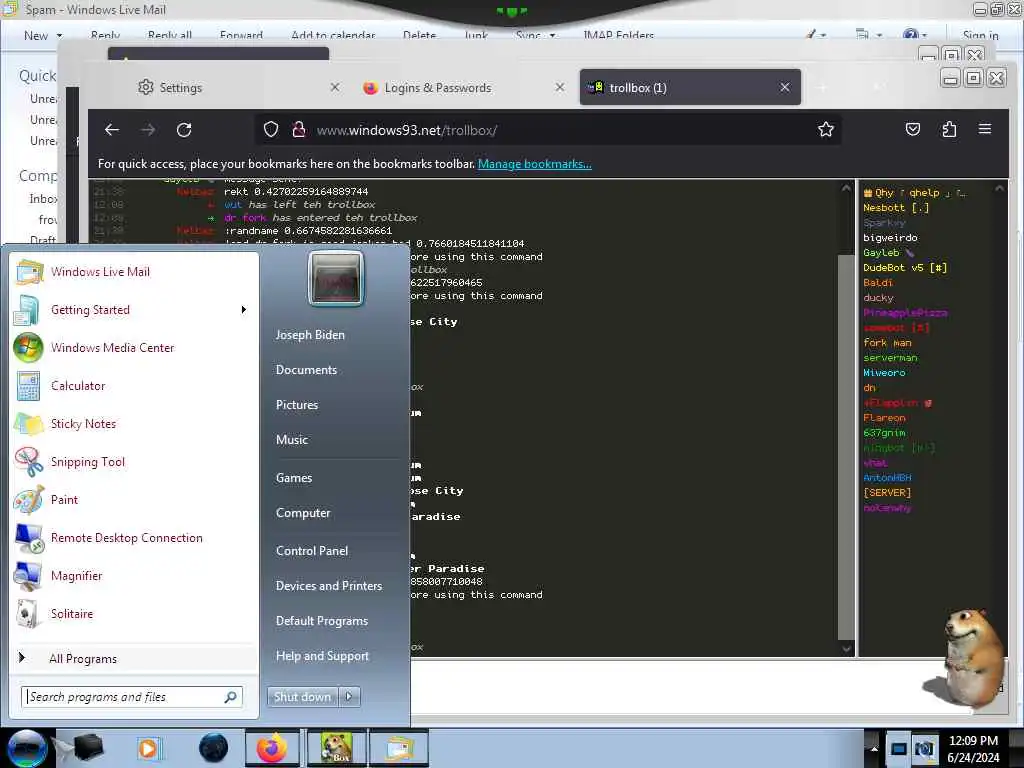This screenshot has height=768, width=1024.
Task: Click the dark globe taskbar icon
Action: 213,748
